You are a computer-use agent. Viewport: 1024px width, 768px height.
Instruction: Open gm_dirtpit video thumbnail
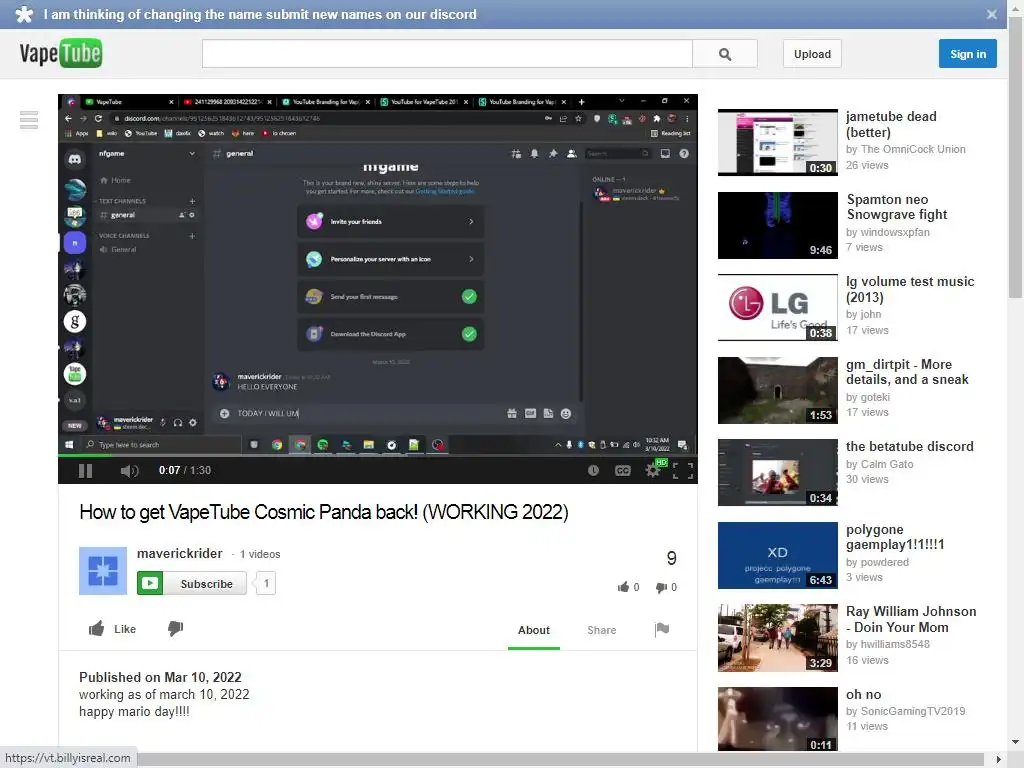click(777, 391)
